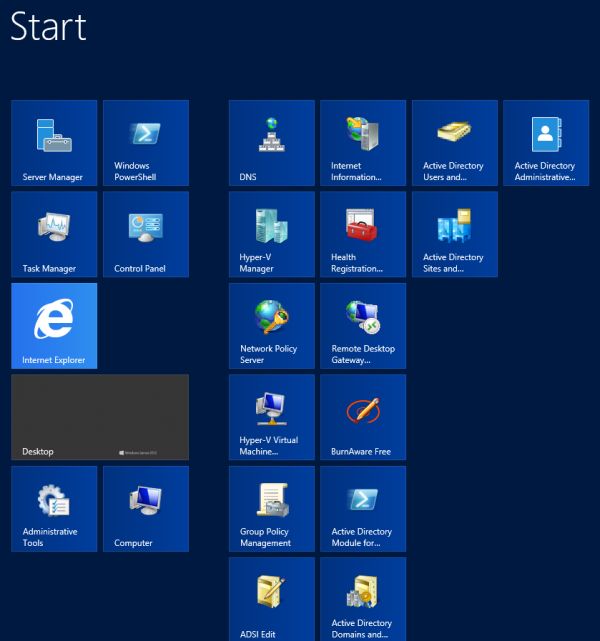600x641 pixels.
Task: Launch Hyper-V Manager tile
Action: click(x=272, y=235)
